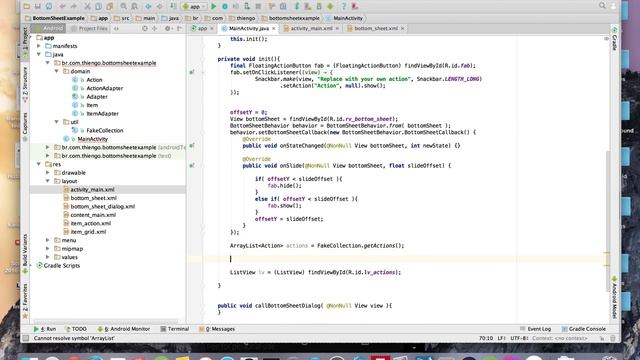Collapse the util package
Image resolution: width=640 pixels, height=360 pixels.
coord(57,122)
